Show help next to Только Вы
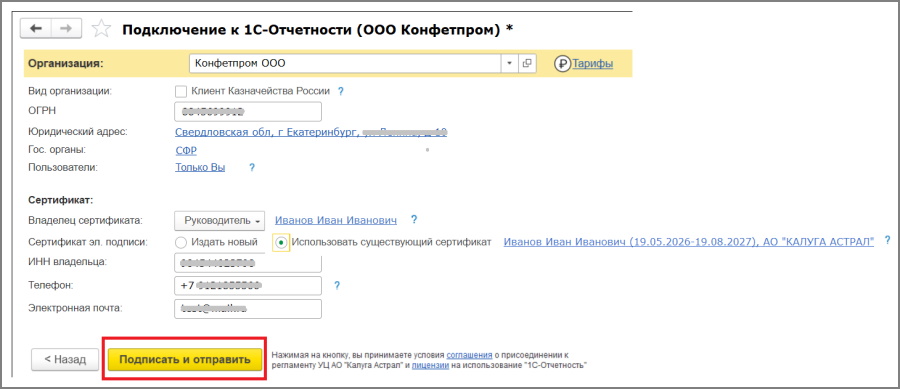 coord(251,168)
